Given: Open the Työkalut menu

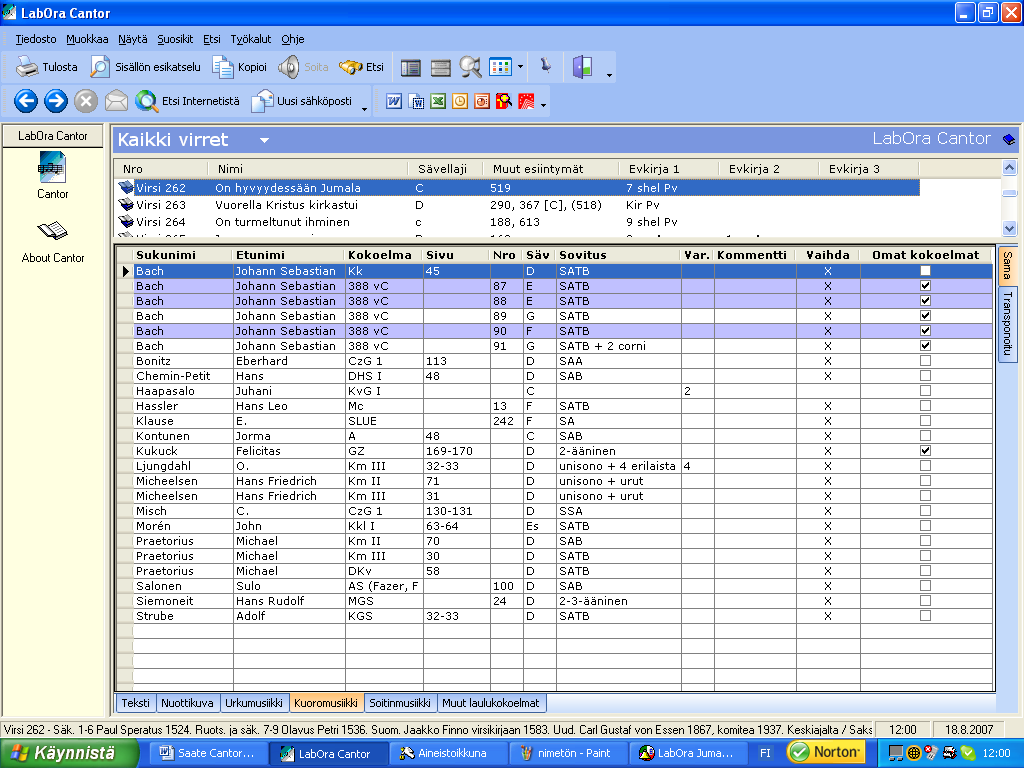Looking at the screenshot, I should pyautogui.click(x=250, y=39).
